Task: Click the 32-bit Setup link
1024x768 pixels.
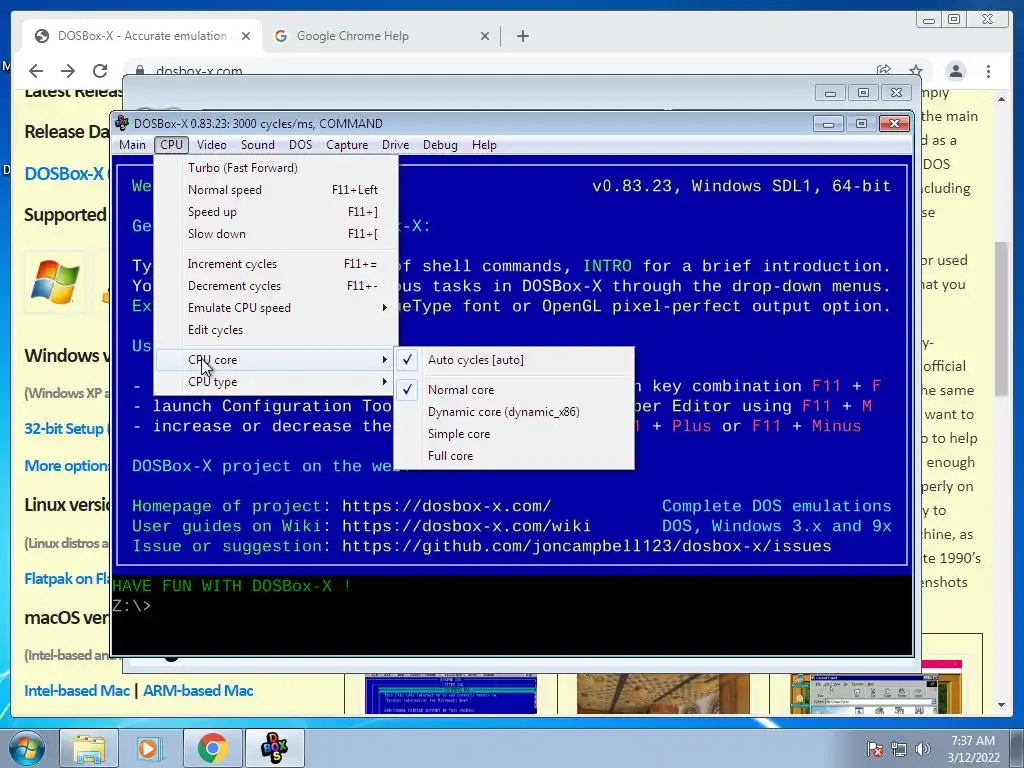Action: [67, 429]
